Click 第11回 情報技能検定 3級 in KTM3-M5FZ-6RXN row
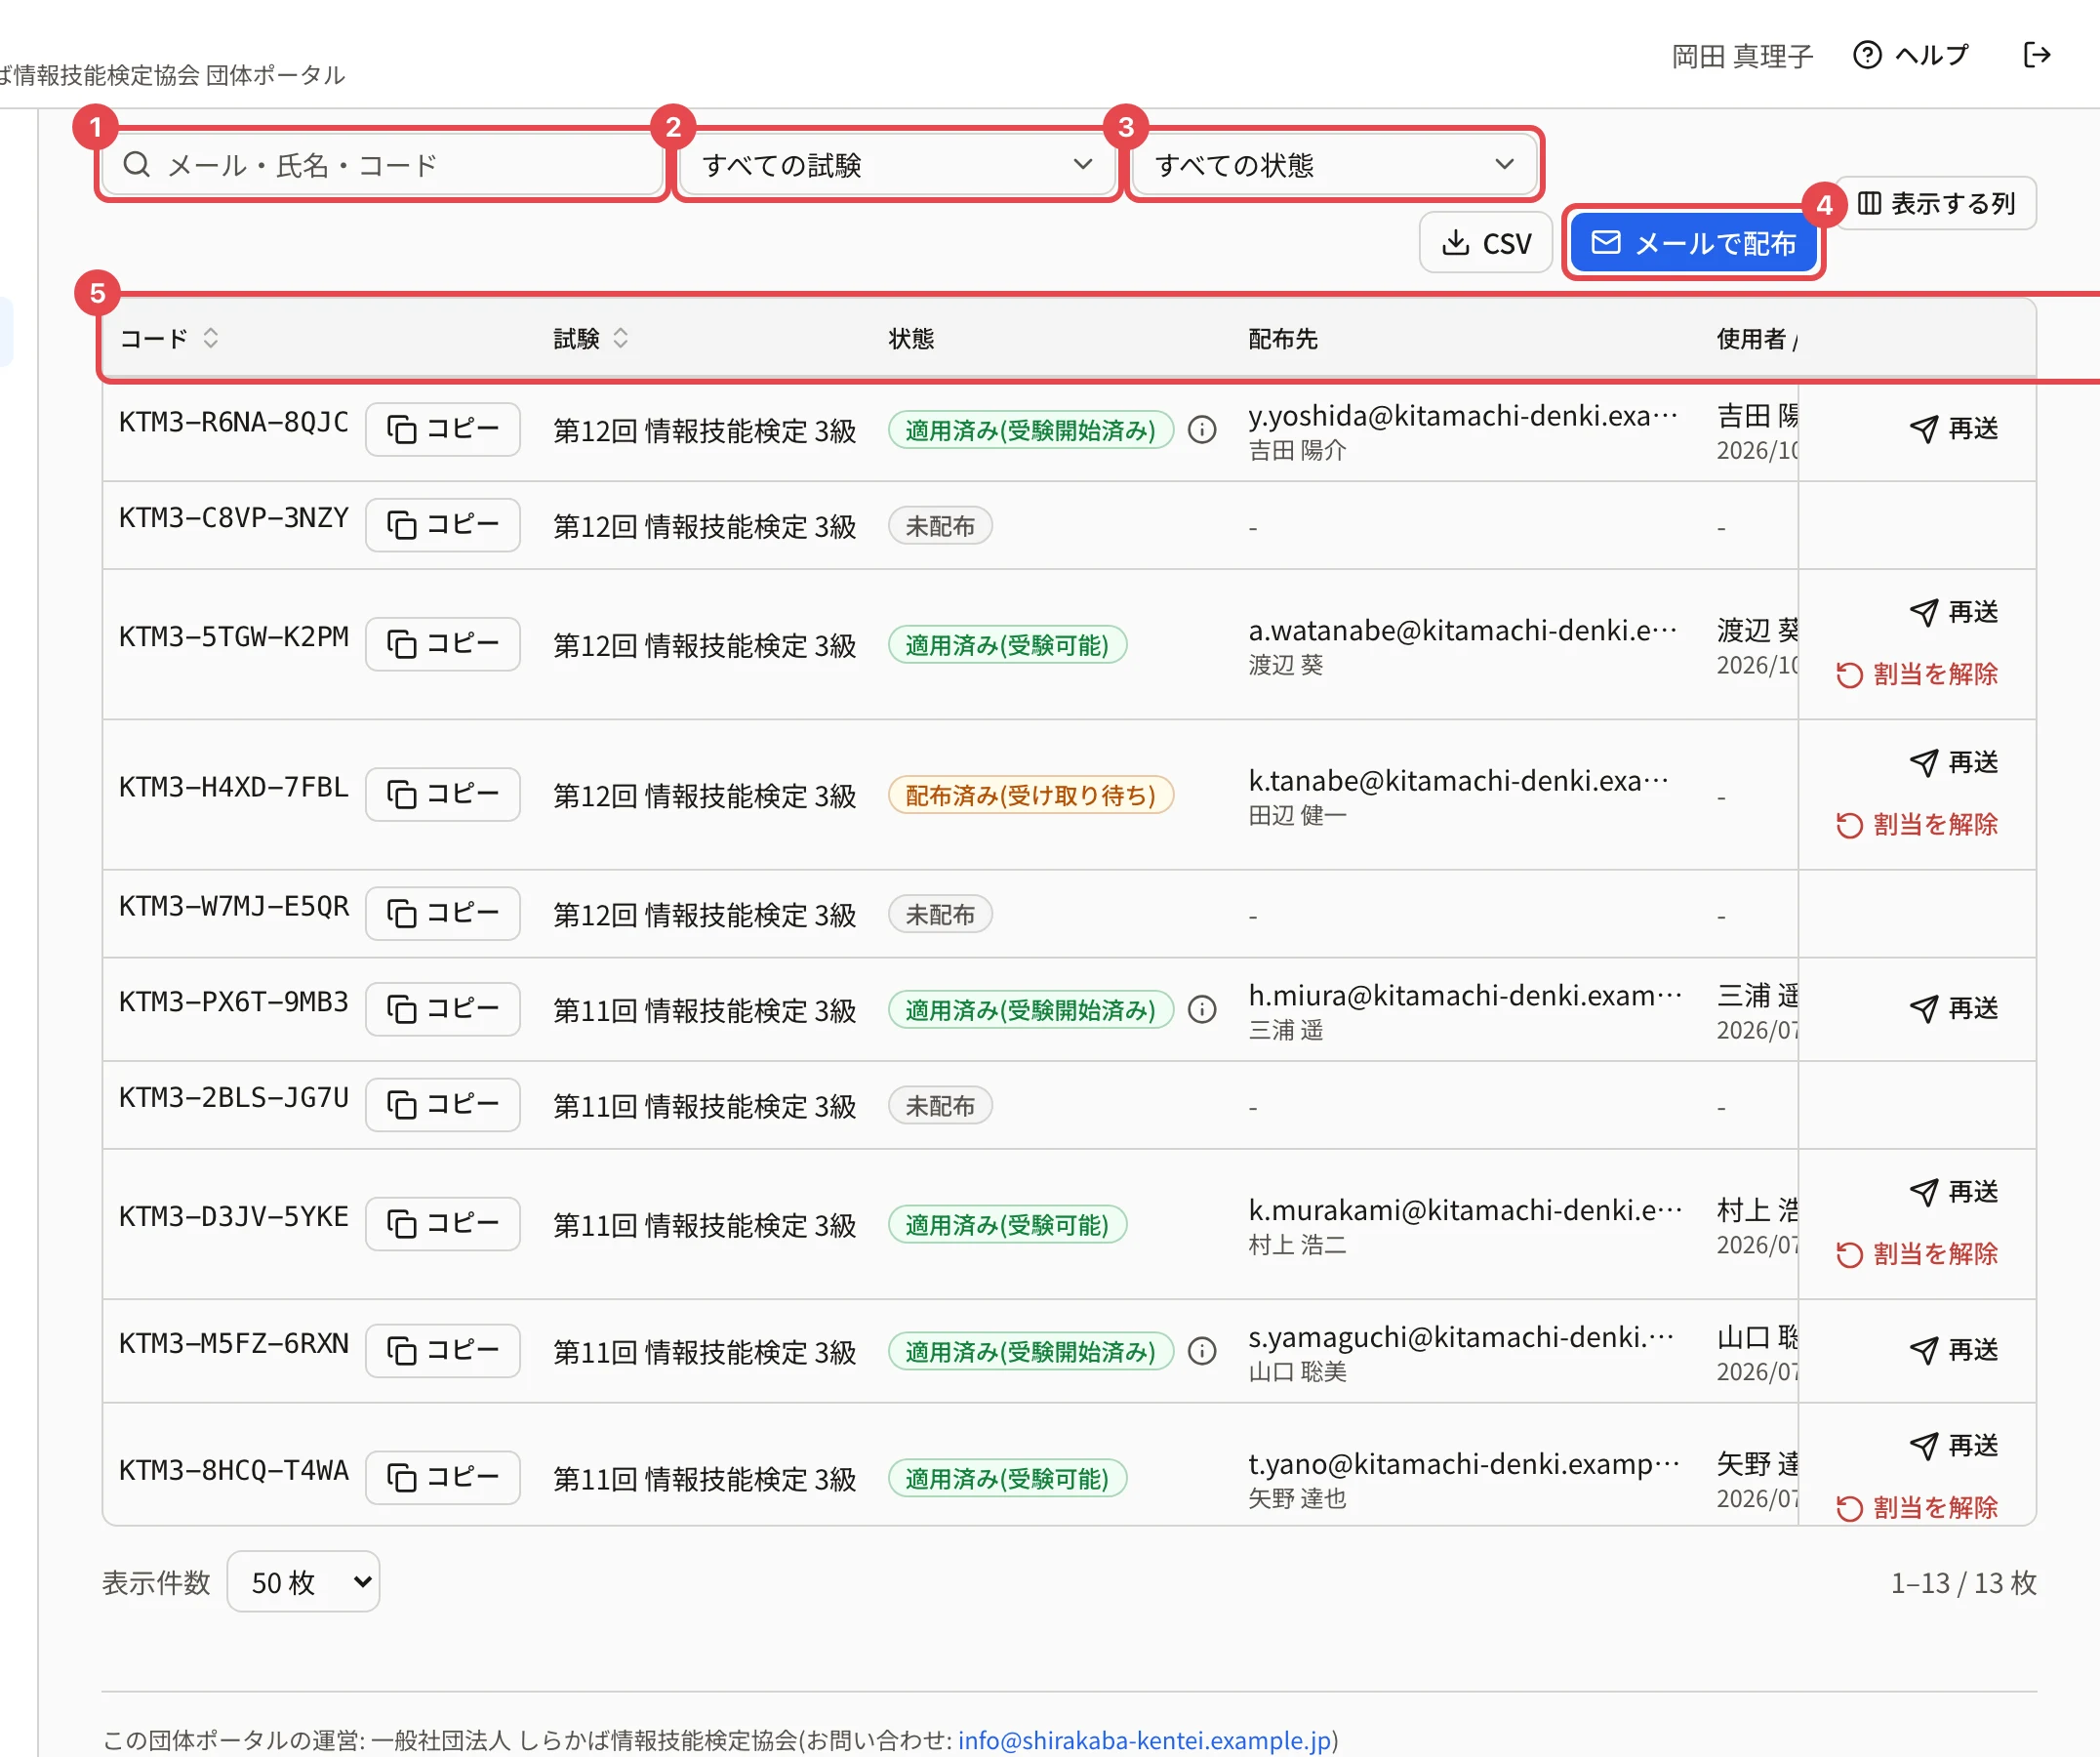Screen dimensions: 2100x1757 click(x=705, y=1353)
